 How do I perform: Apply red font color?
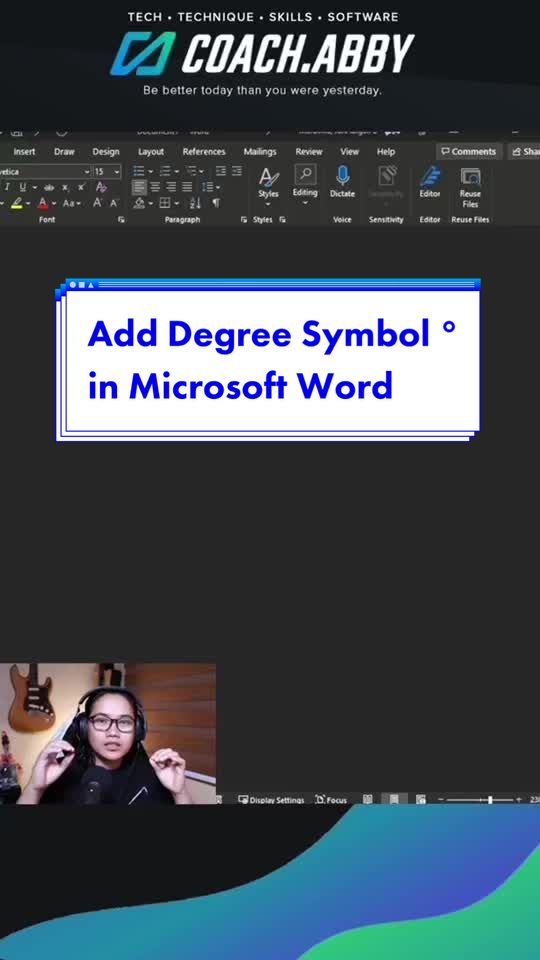(43, 203)
